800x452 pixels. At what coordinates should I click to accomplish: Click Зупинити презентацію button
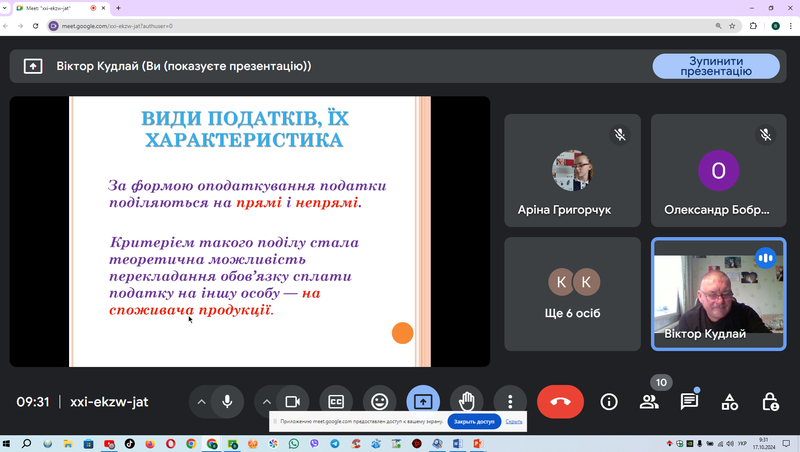[716, 66]
